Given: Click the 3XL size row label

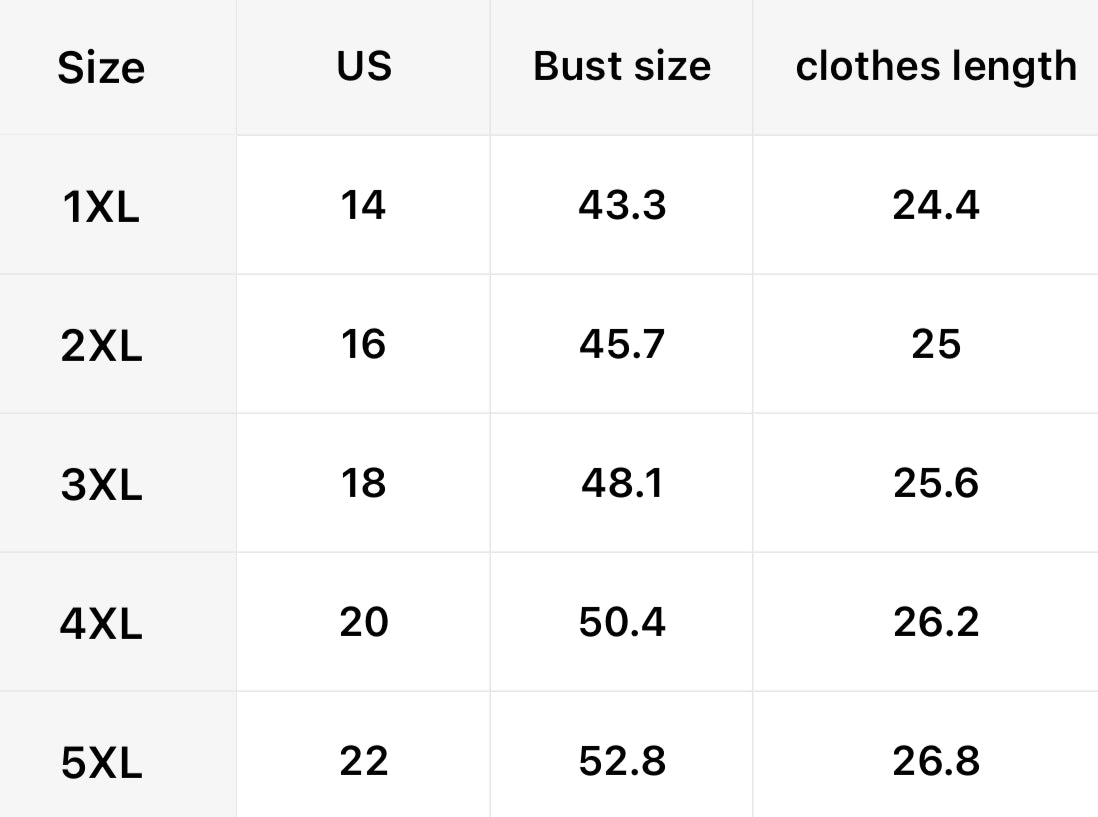Looking at the screenshot, I should tap(101, 485).
